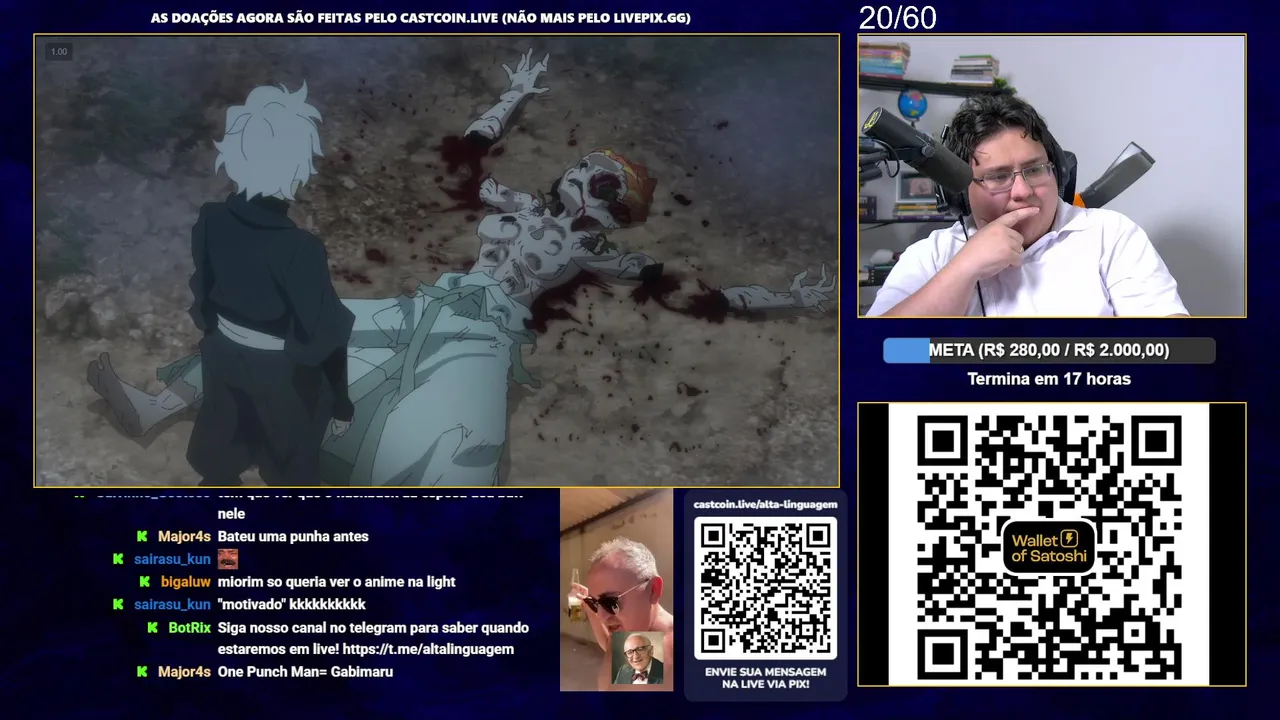Click the Kick badge next to sairasu_kun's emote message
The height and width of the screenshot is (720, 1280).
pyautogui.click(x=118, y=559)
